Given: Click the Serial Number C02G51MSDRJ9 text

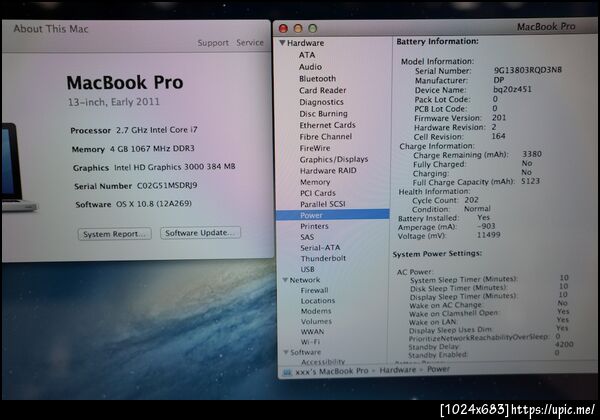Looking at the screenshot, I should 136,186.
